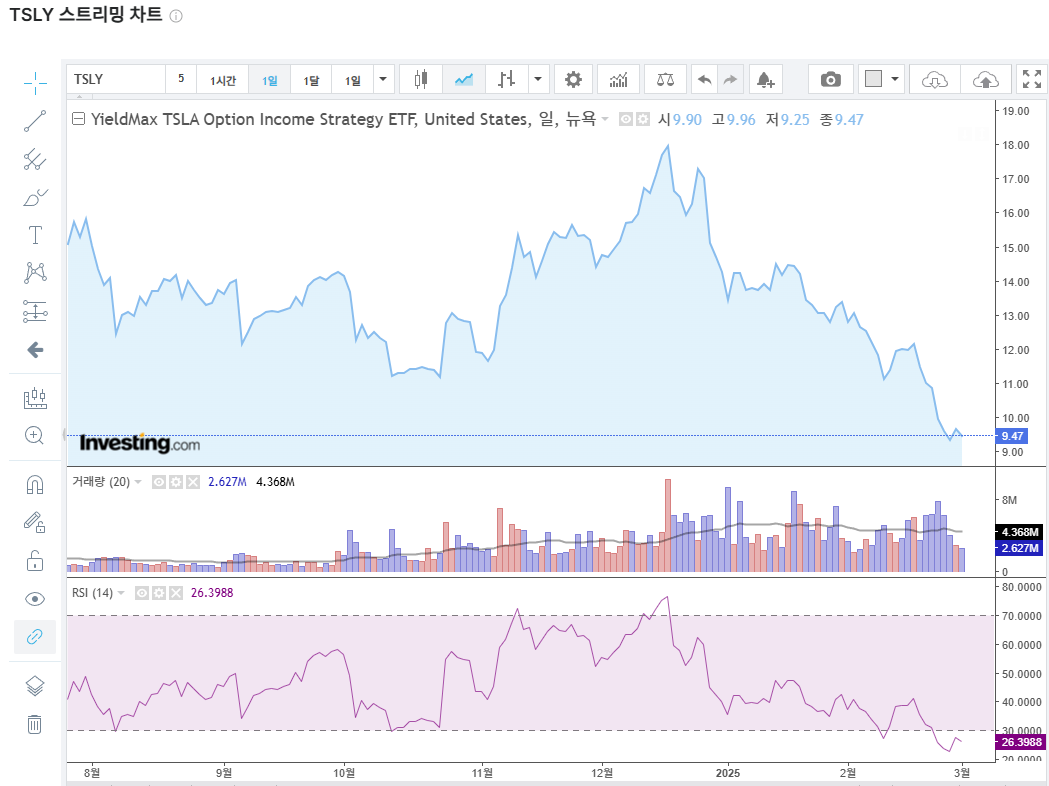Screen dimensions: 1049x786
Task: Click the undo arrow
Action: pos(704,80)
